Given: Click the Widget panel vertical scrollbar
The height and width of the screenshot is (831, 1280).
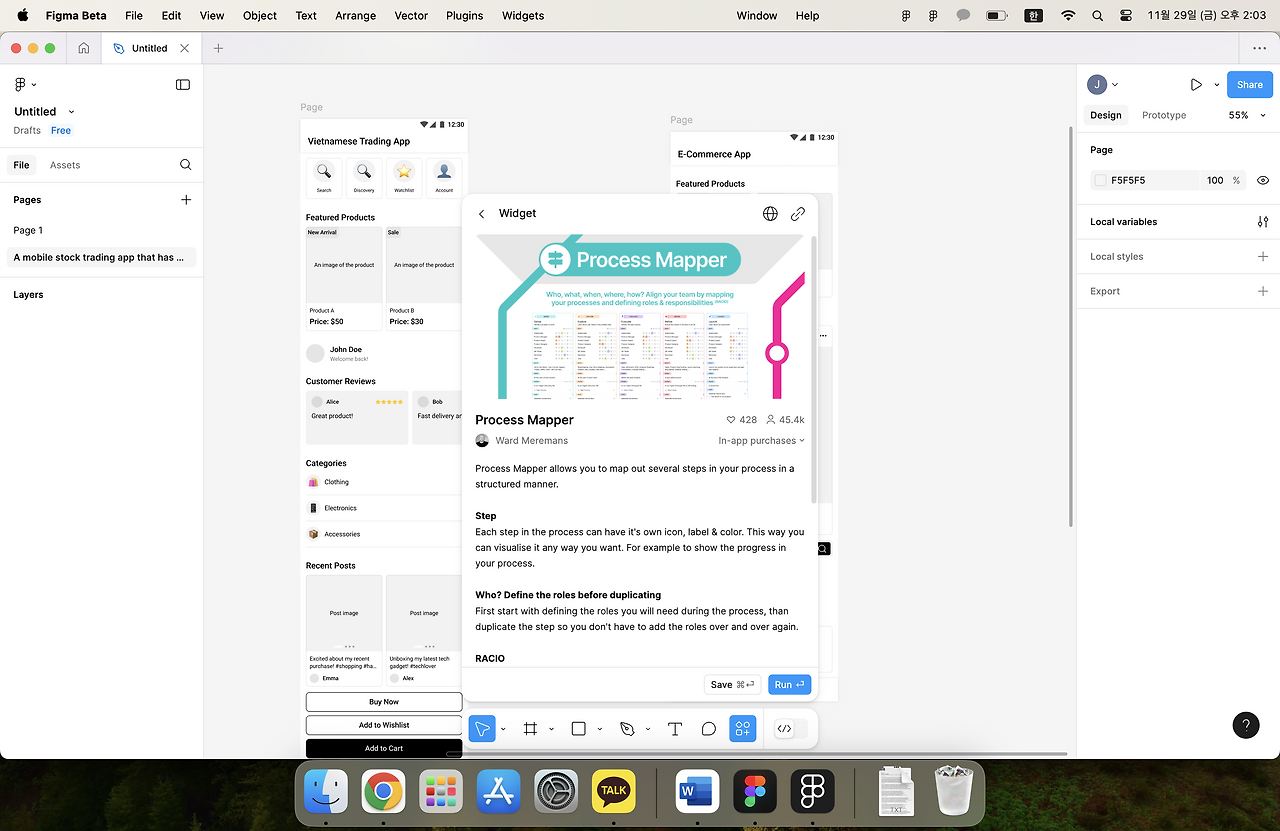Looking at the screenshot, I should (813, 370).
